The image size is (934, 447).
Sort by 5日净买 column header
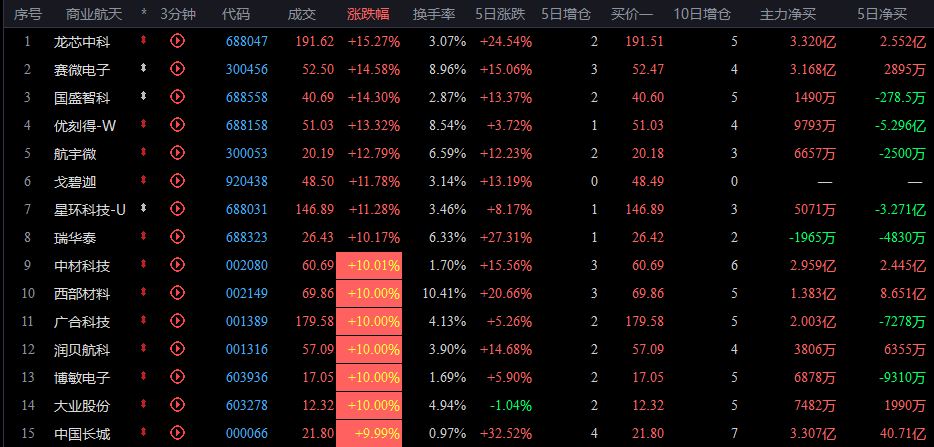[x=882, y=14]
